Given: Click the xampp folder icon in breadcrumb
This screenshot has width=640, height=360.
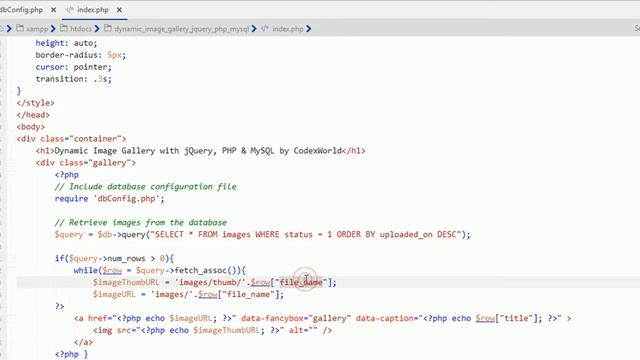Looking at the screenshot, I should click(20, 29).
